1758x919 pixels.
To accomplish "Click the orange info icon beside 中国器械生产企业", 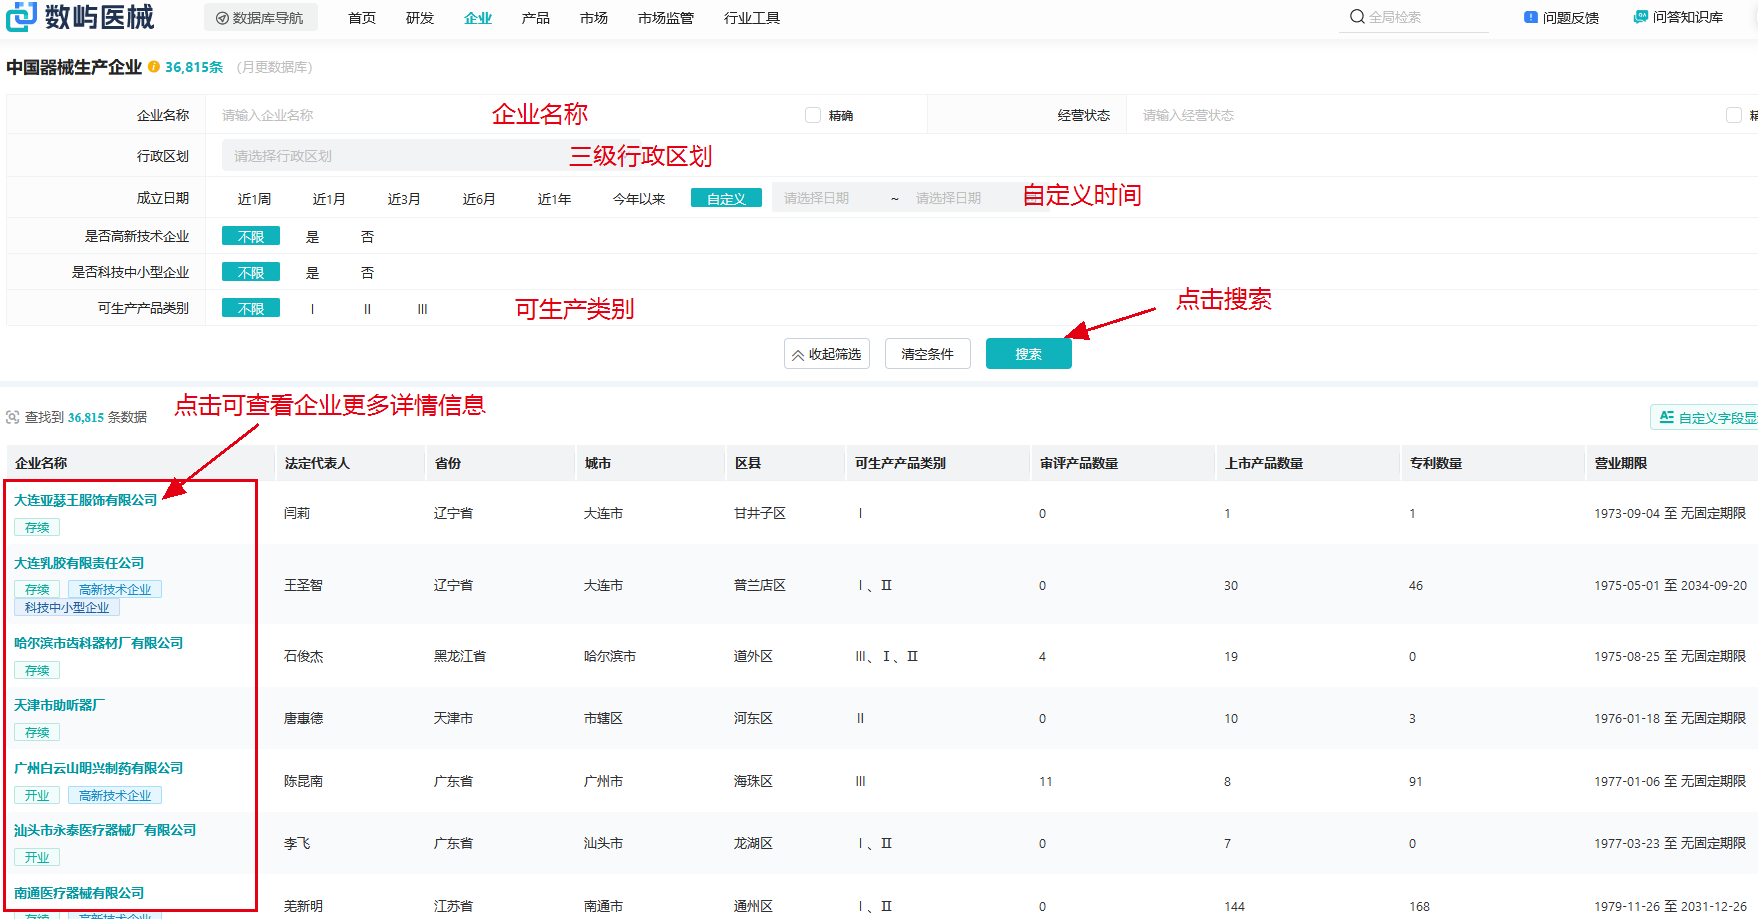I will click(154, 67).
